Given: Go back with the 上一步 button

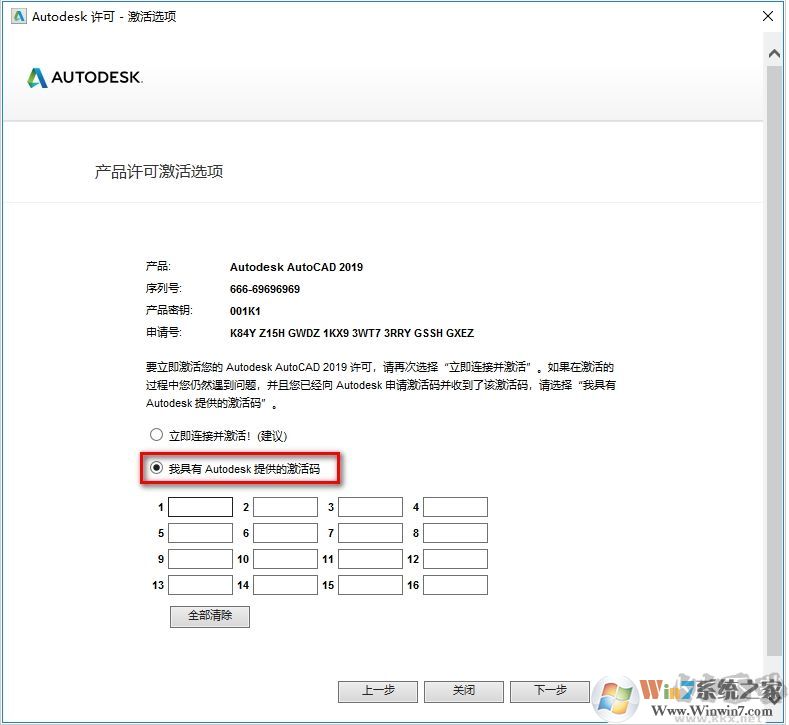Looking at the screenshot, I should [377, 691].
